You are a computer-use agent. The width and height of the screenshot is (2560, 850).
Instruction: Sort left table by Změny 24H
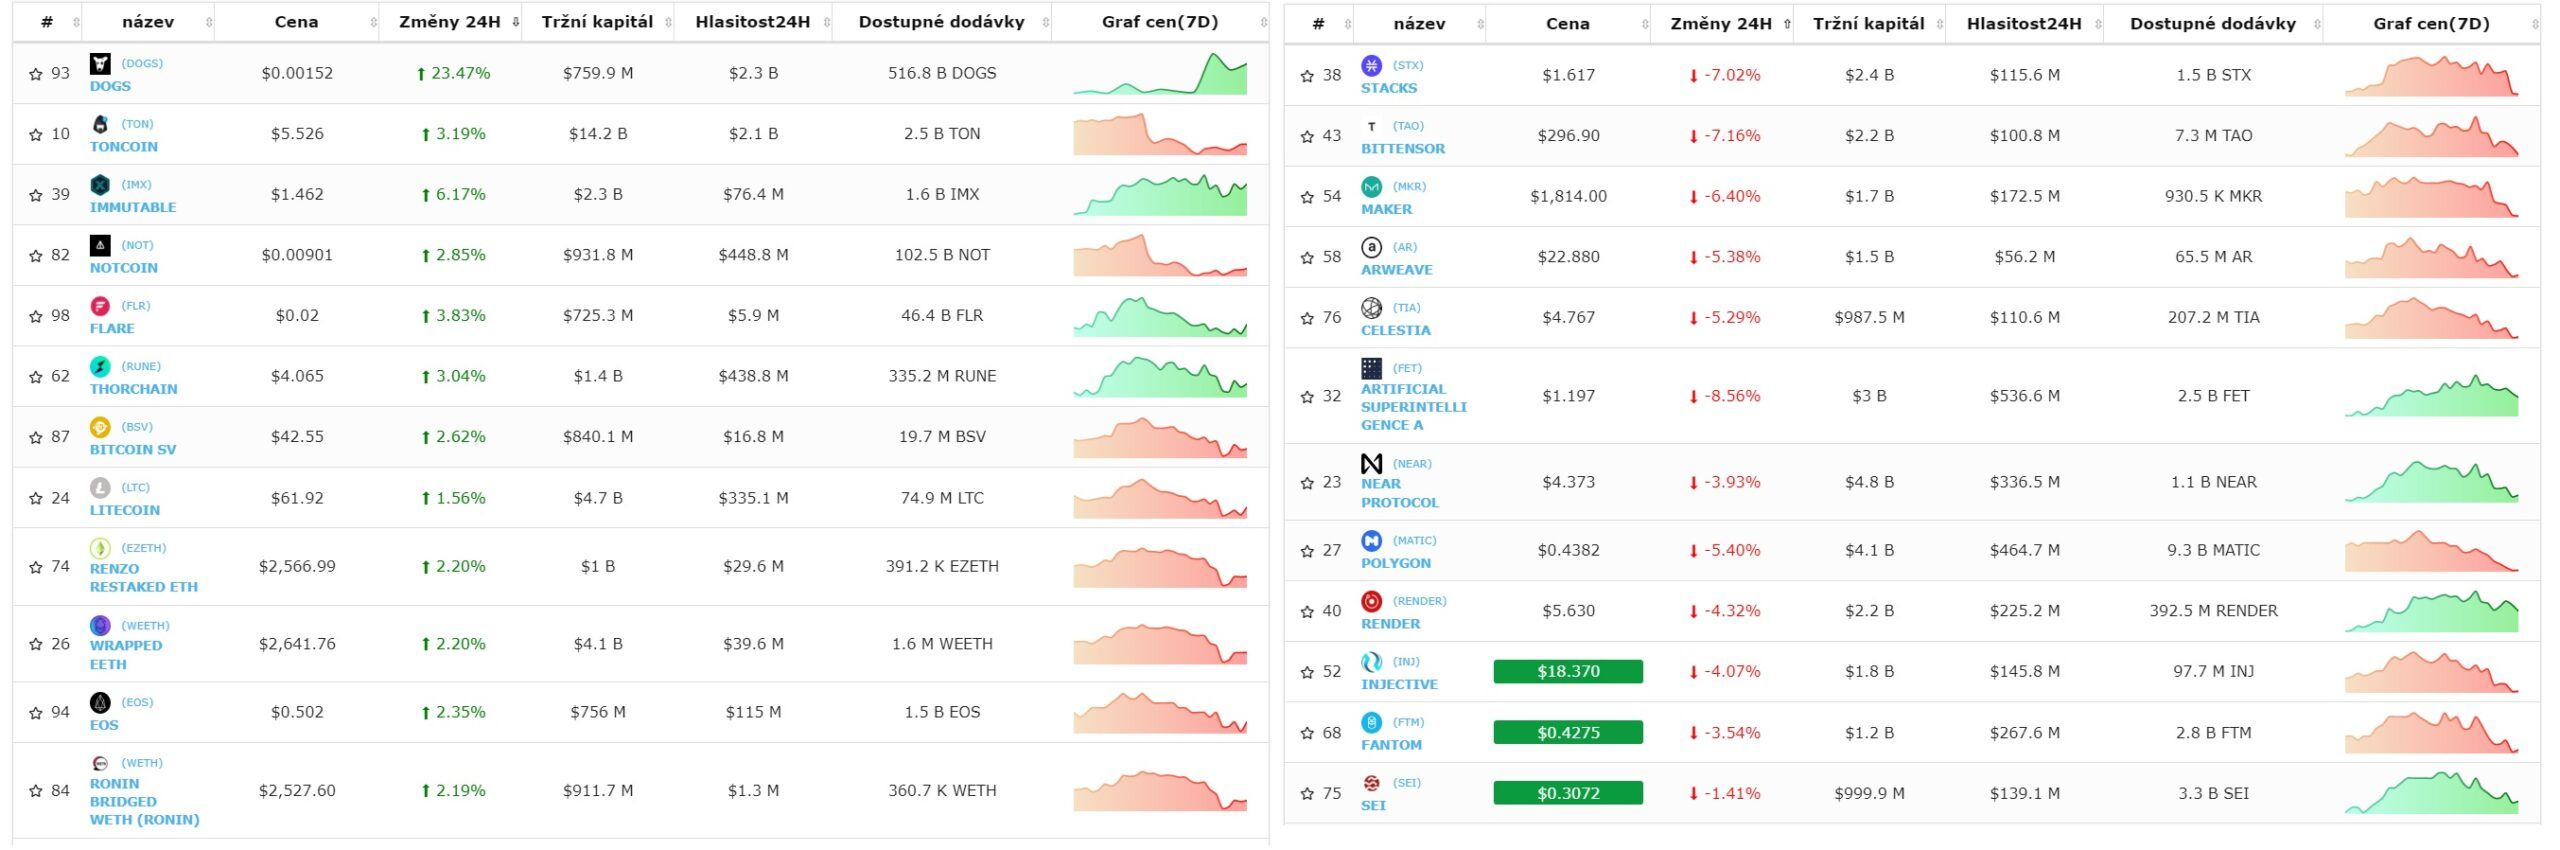pyautogui.click(x=450, y=22)
